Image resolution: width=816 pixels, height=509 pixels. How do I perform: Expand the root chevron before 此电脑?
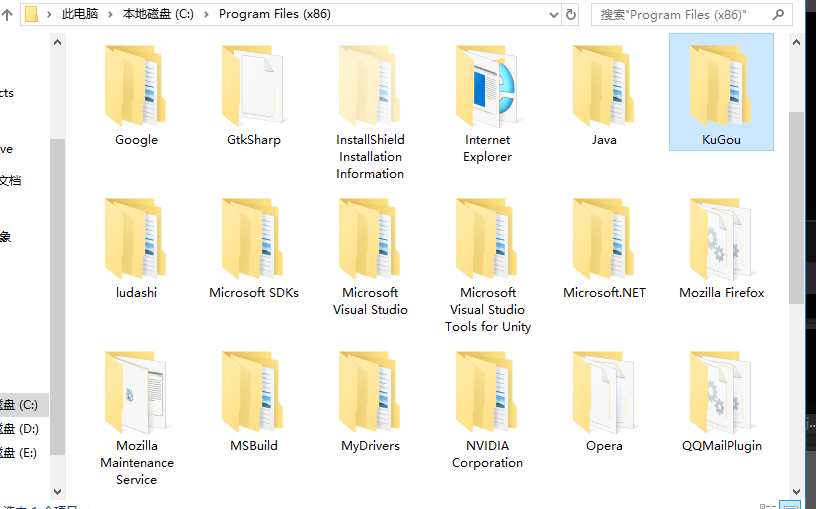click(x=49, y=15)
